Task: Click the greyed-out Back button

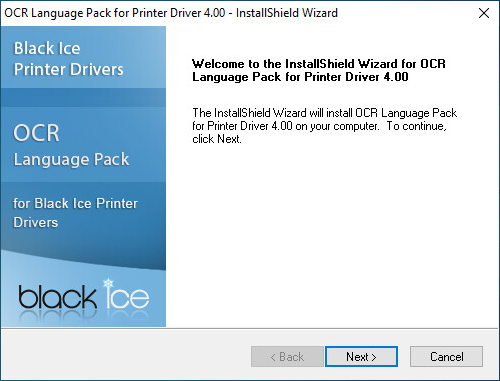Action: pyautogui.click(x=287, y=357)
